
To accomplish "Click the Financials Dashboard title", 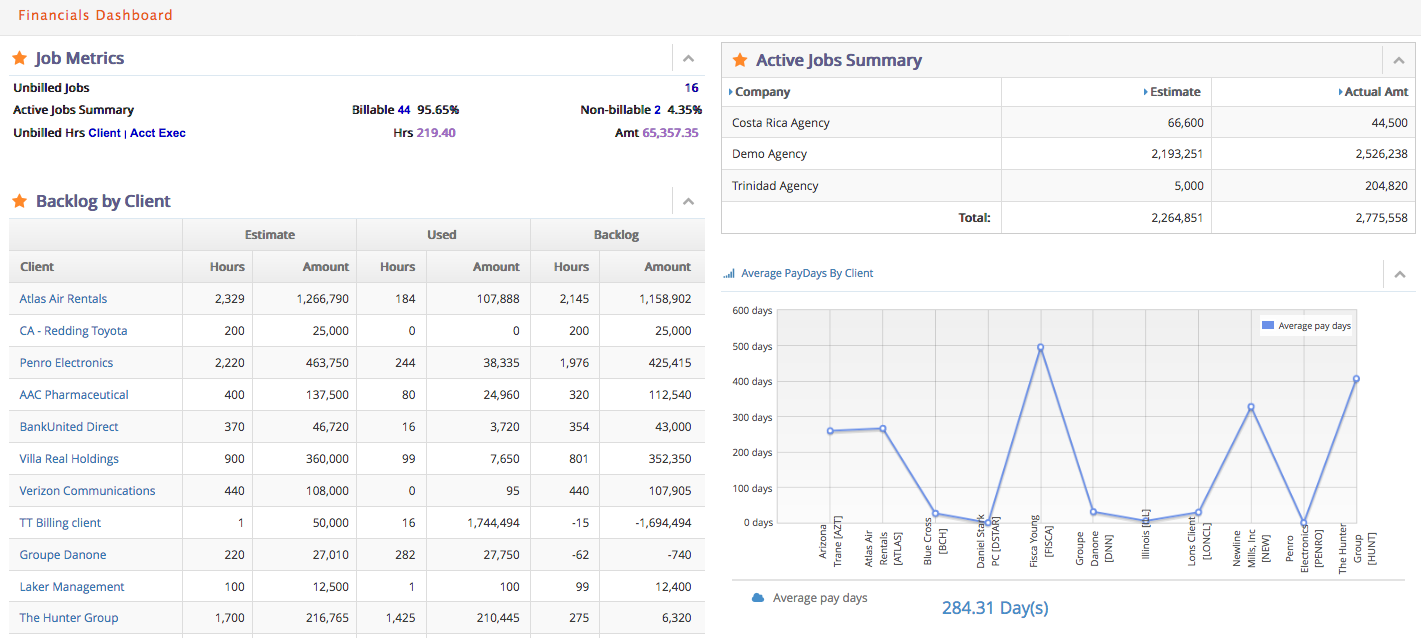I will tap(95, 15).
